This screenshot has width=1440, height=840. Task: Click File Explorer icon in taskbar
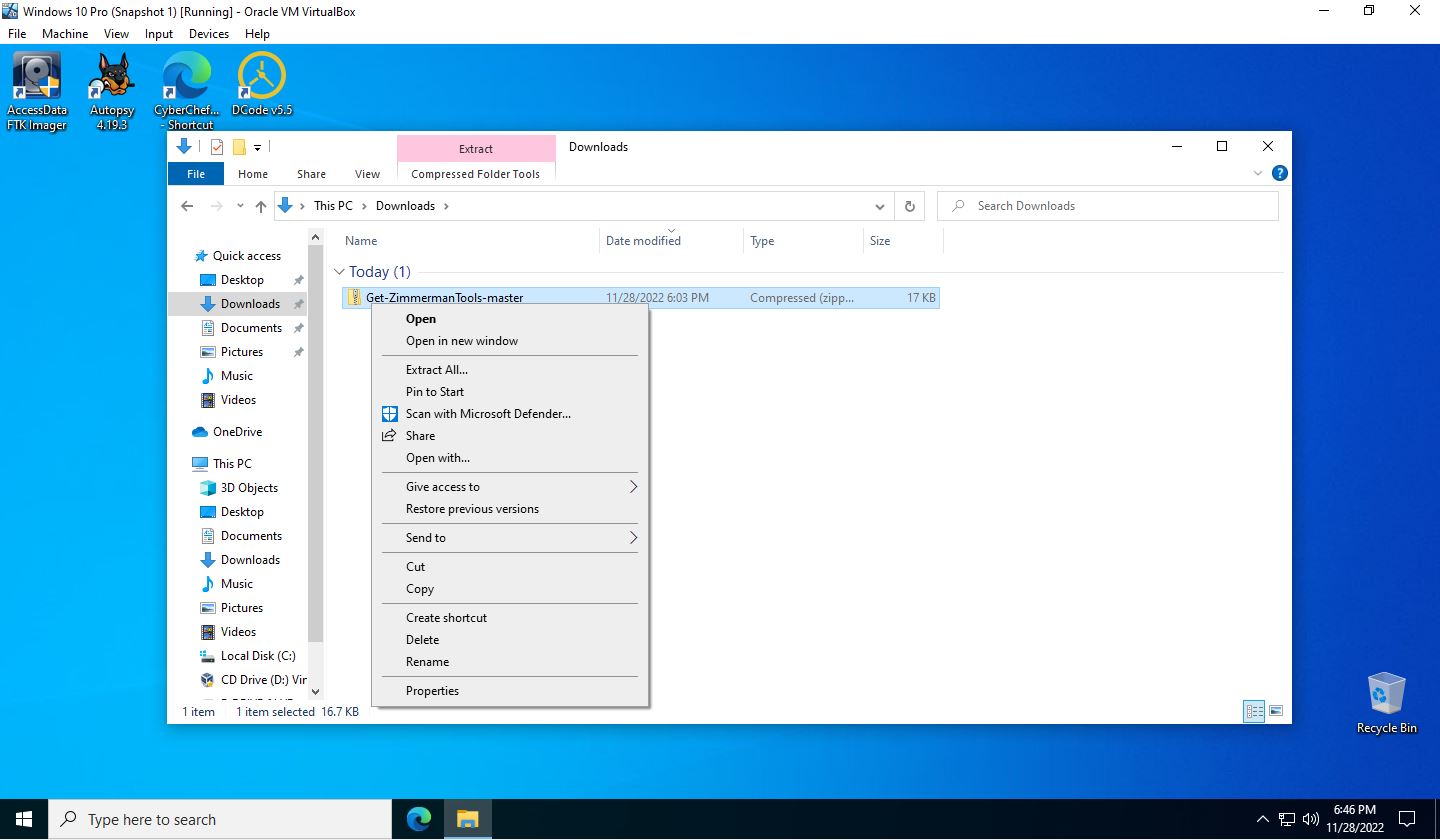[x=467, y=819]
